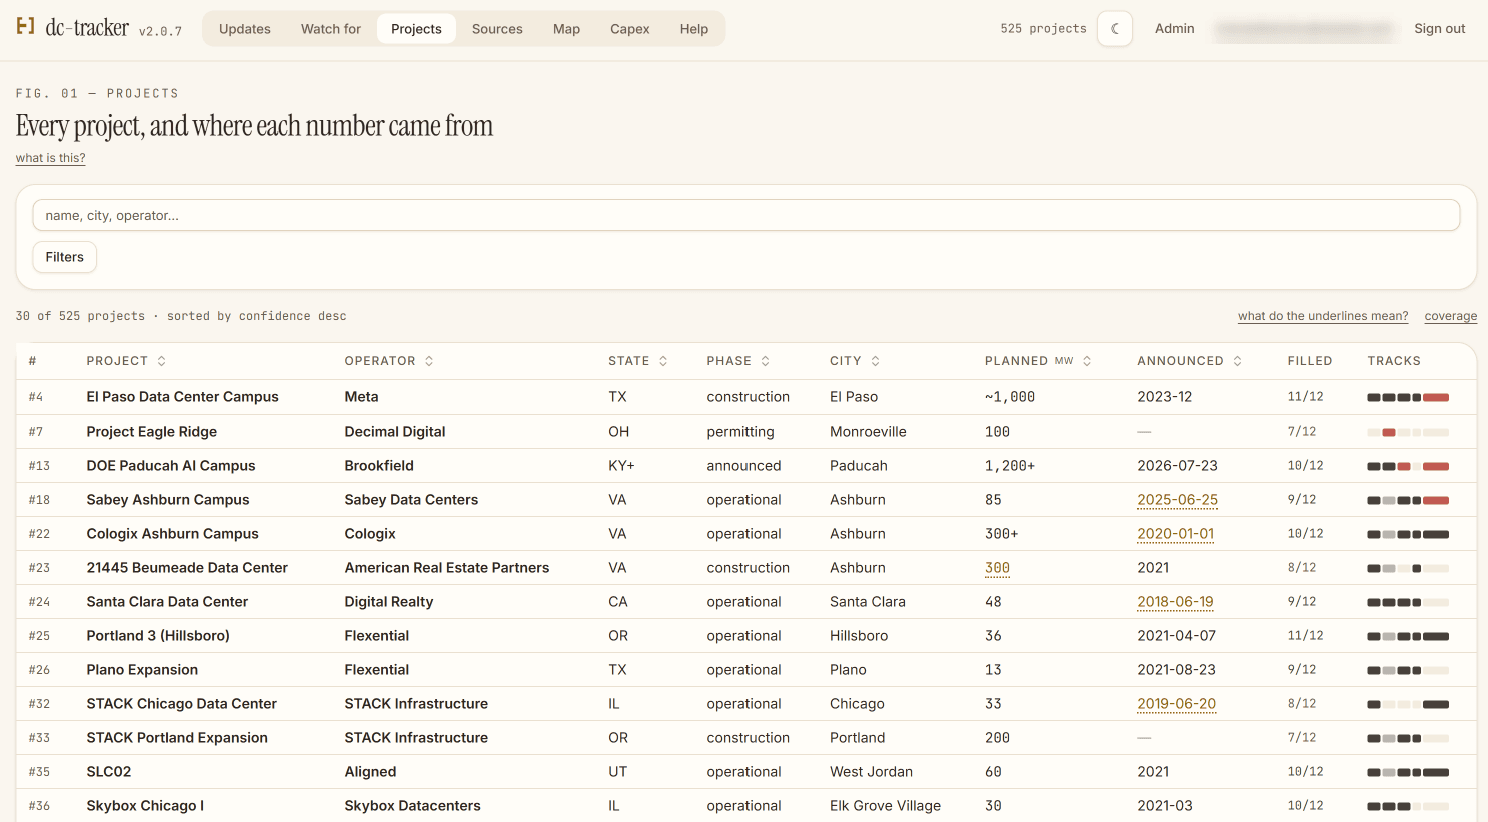Go to the Map tab

point(566,29)
